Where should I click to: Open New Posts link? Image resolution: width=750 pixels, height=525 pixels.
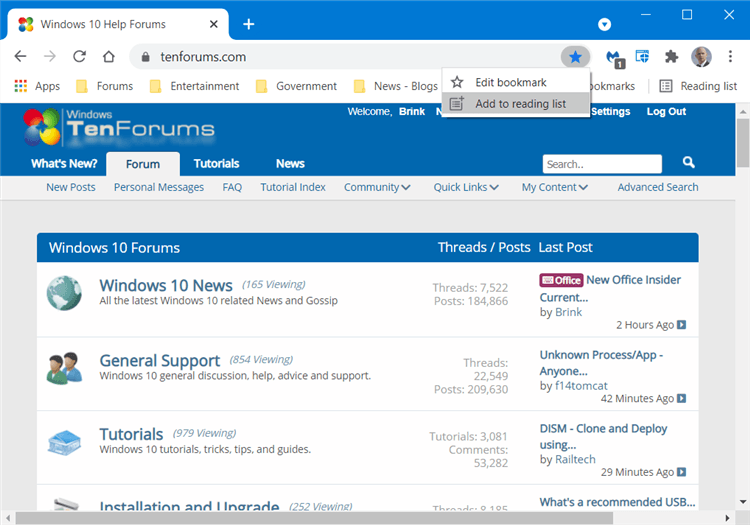click(x=71, y=187)
